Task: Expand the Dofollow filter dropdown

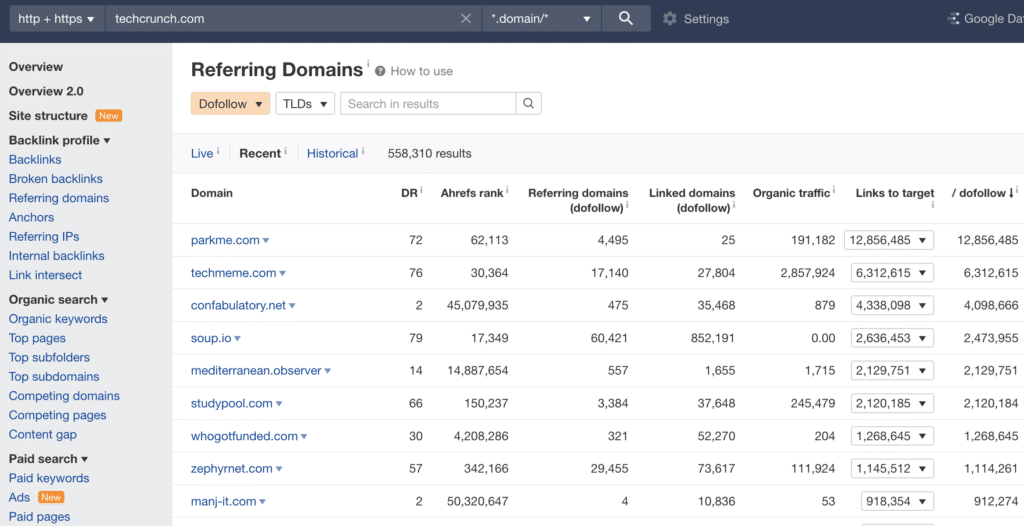Action: click(x=230, y=103)
